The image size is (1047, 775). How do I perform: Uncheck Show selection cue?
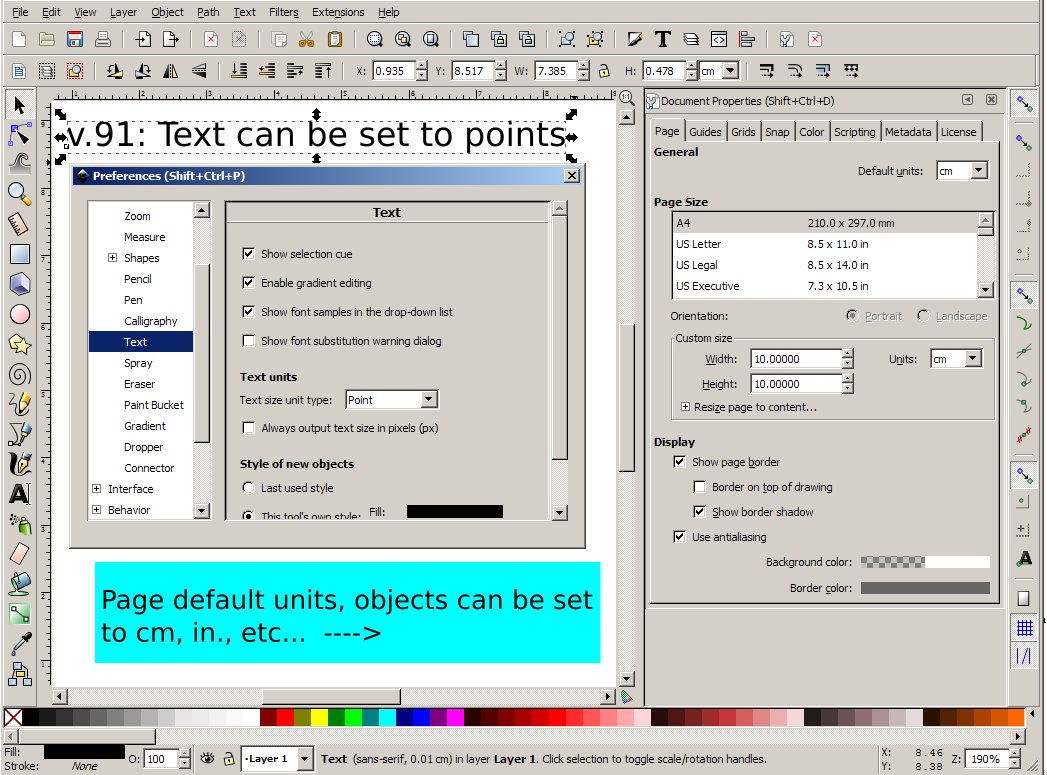point(249,254)
